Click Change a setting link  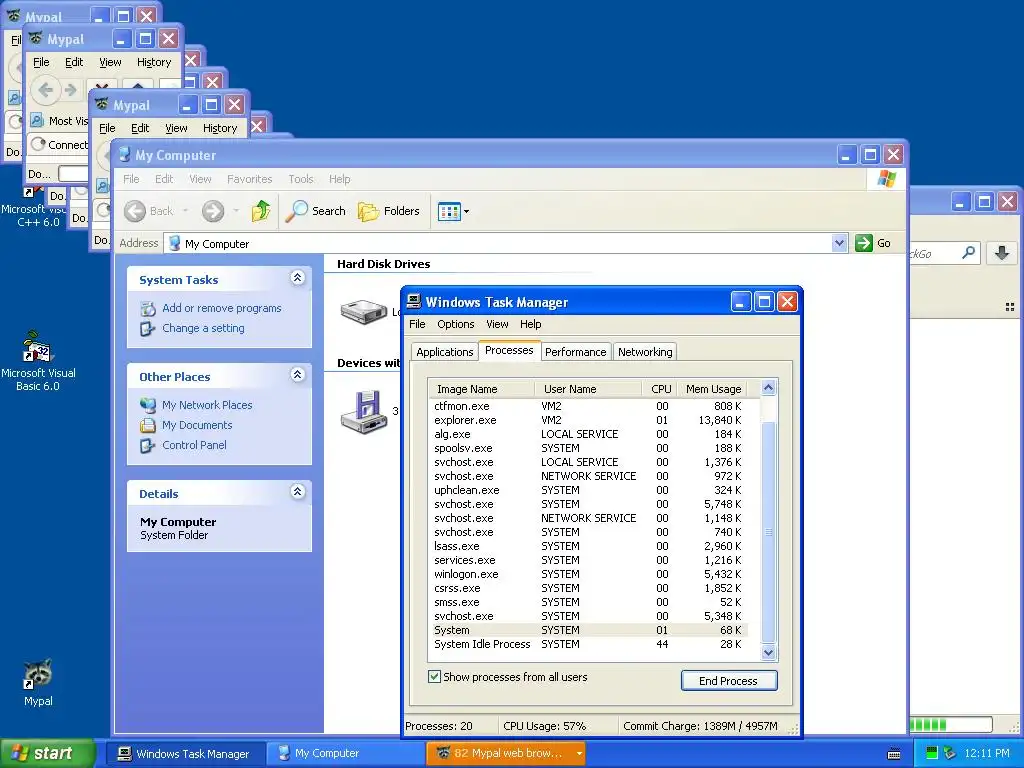coord(203,328)
